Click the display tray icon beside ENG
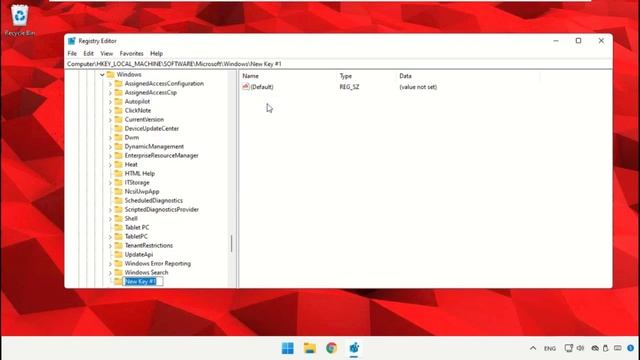The image size is (640, 360). point(569,348)
